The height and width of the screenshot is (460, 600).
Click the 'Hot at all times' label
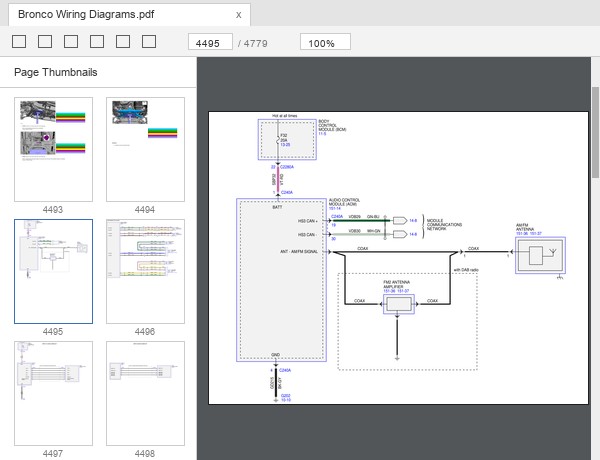click(x=285, y=116)
